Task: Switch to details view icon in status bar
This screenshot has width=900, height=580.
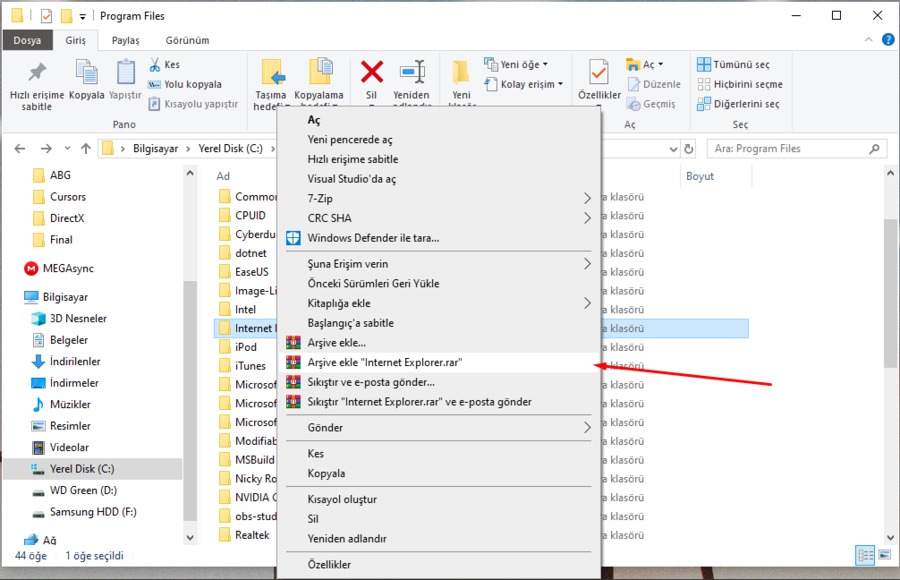Action: [865, 555]
